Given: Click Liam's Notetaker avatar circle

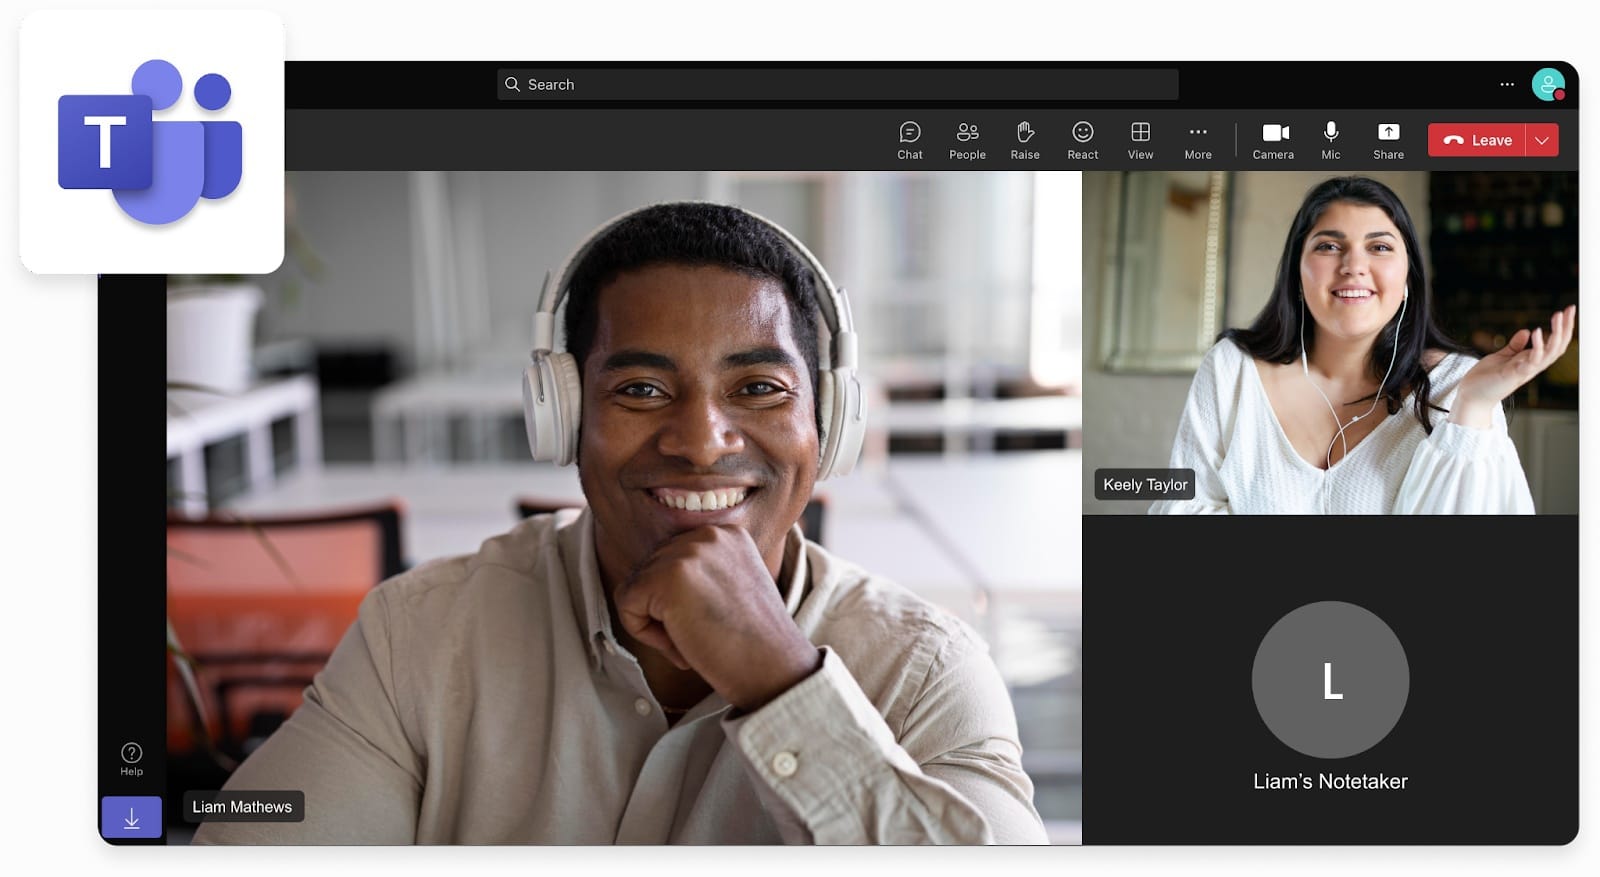Looking at the screenshot, I should click(1330, 679).
